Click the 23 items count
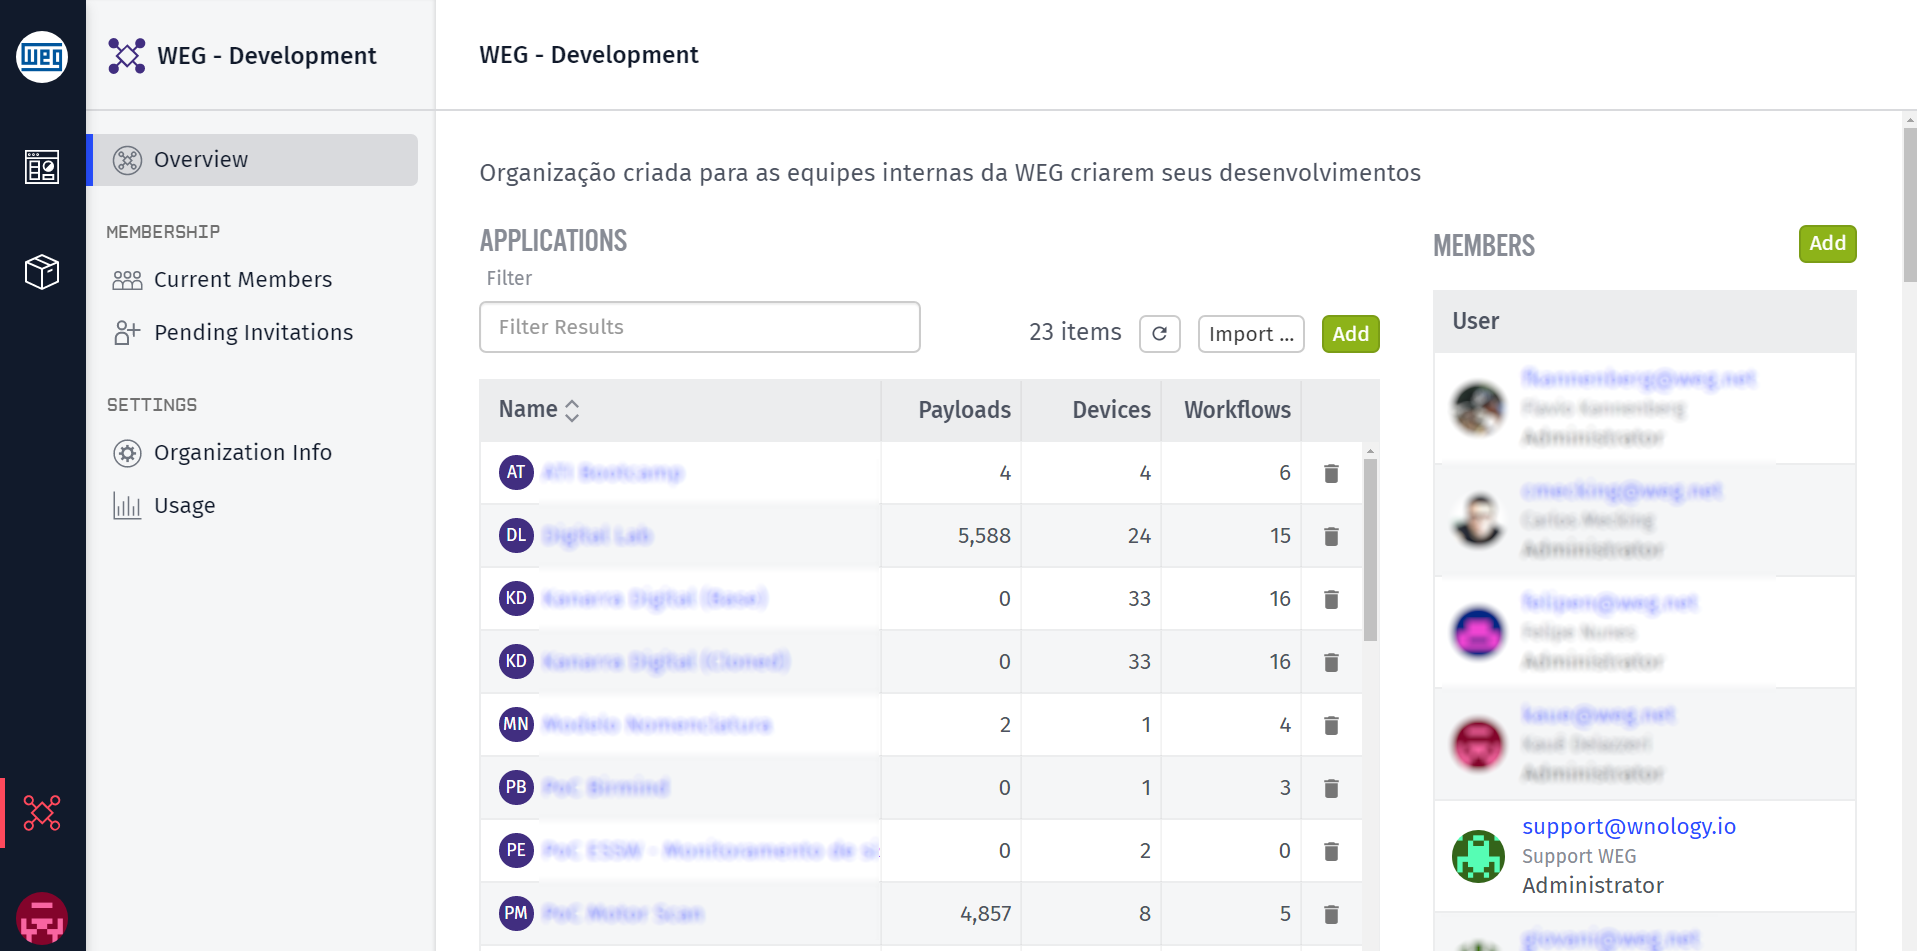This screenshot has width=1917, height=951. (x=1075, y=332)
